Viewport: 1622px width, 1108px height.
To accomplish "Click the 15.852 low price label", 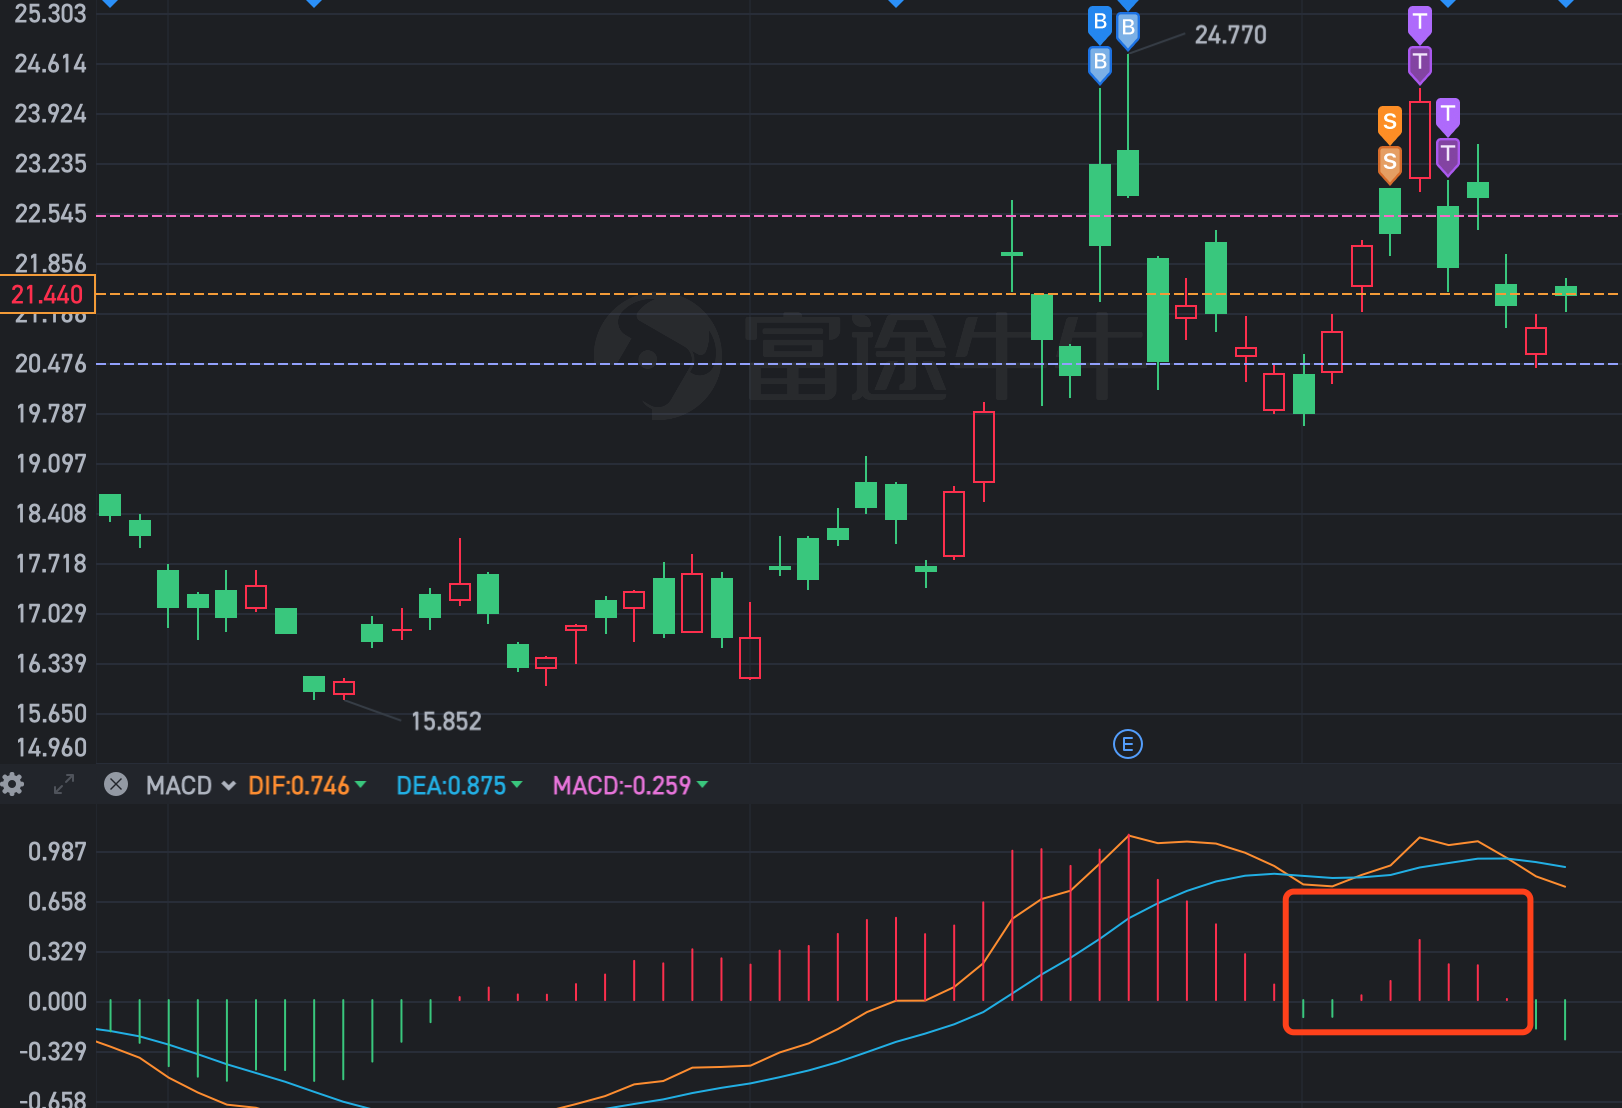I will (x=446, y=722).
